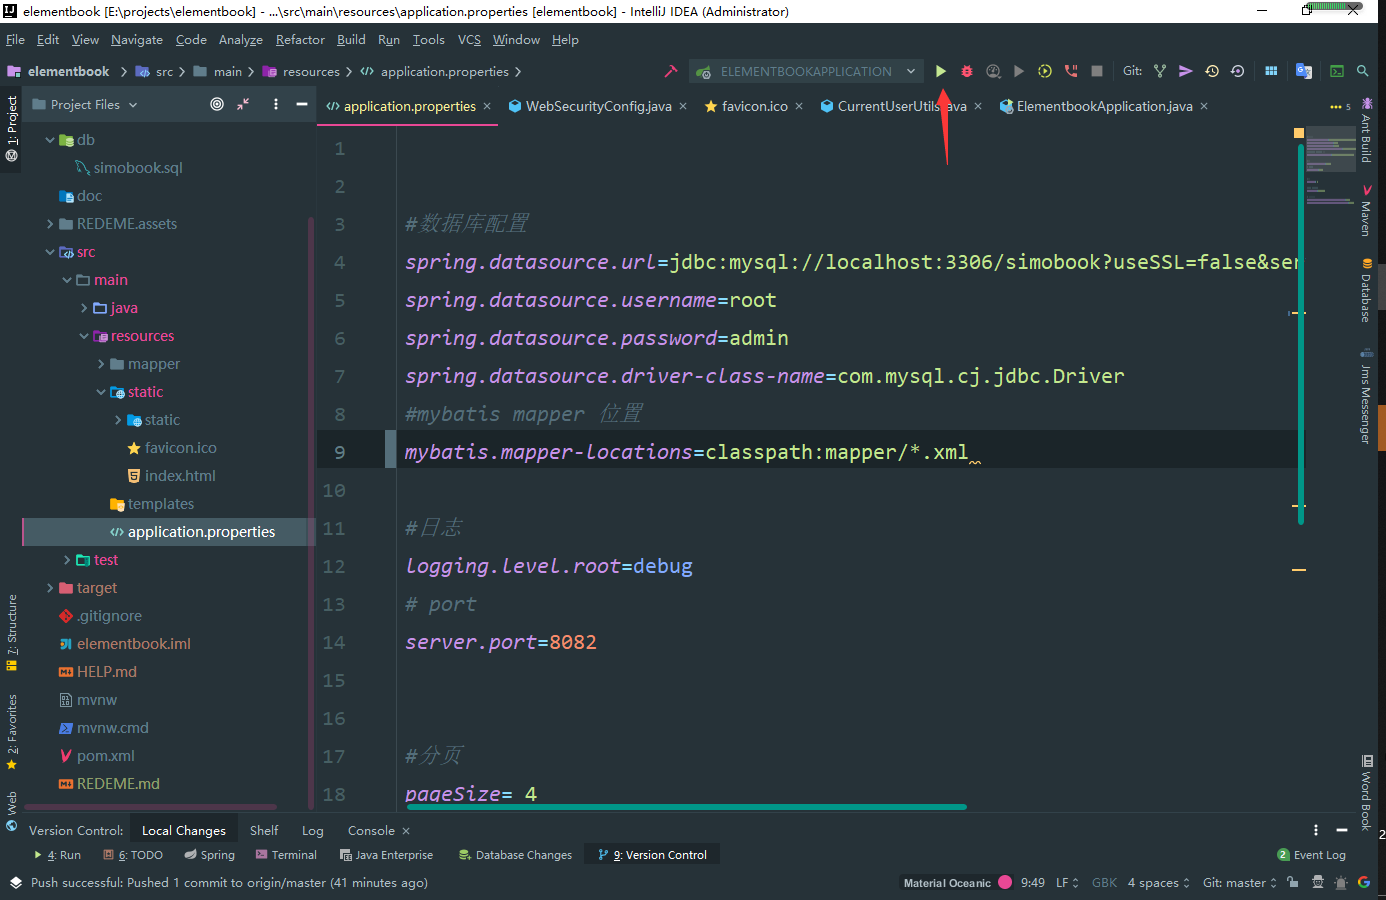The width and height of the screenshot is (1386, 900).
Task: Expand the test folder node
Action: pyautogui.click(x=67, y=560)
